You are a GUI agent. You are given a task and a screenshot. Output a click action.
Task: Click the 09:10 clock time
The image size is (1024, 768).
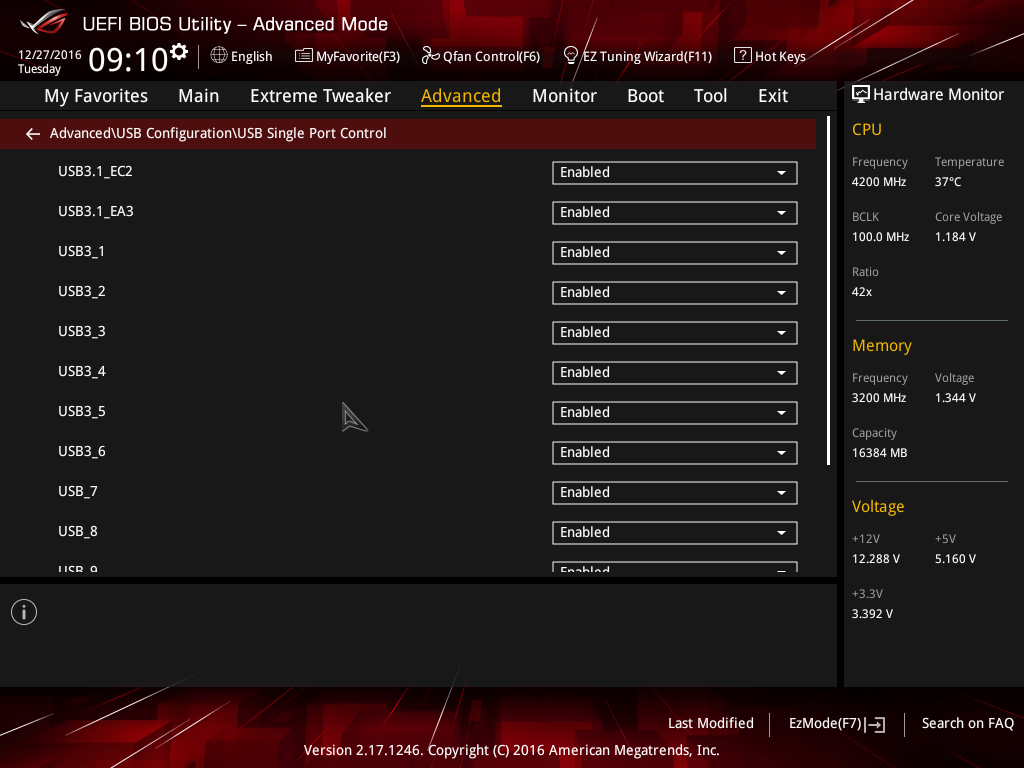pyautogui.click(x=128, y=60)
